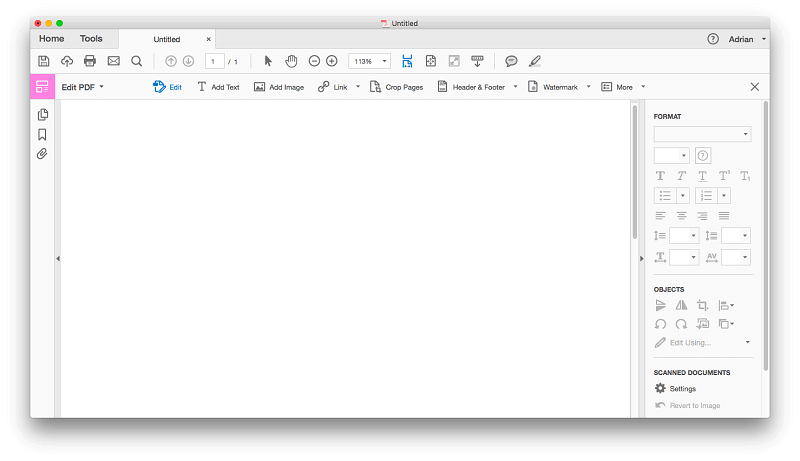The width and height of the screenshot is (800, 461).
Task: Select the Highlight text pen icon
Action: pos(534,61)
